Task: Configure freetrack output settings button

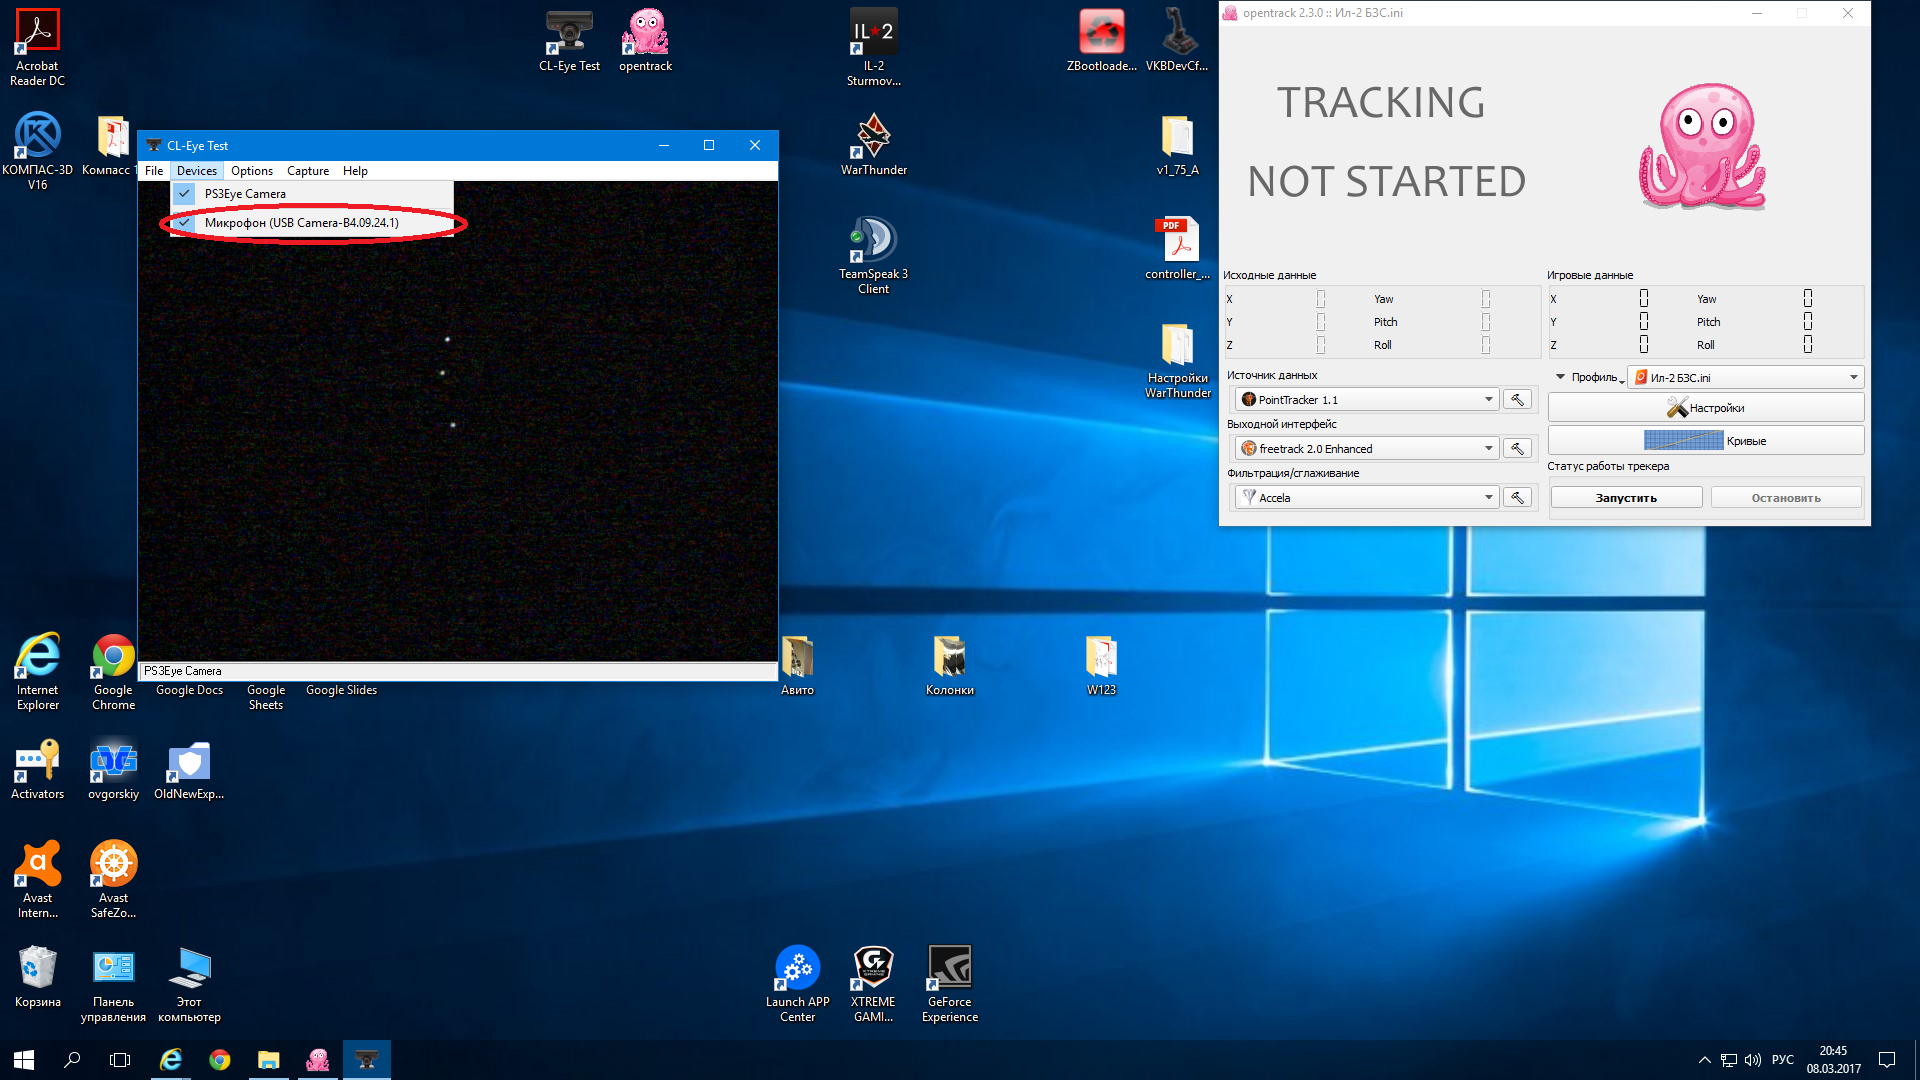Action: click(1517, 448)
